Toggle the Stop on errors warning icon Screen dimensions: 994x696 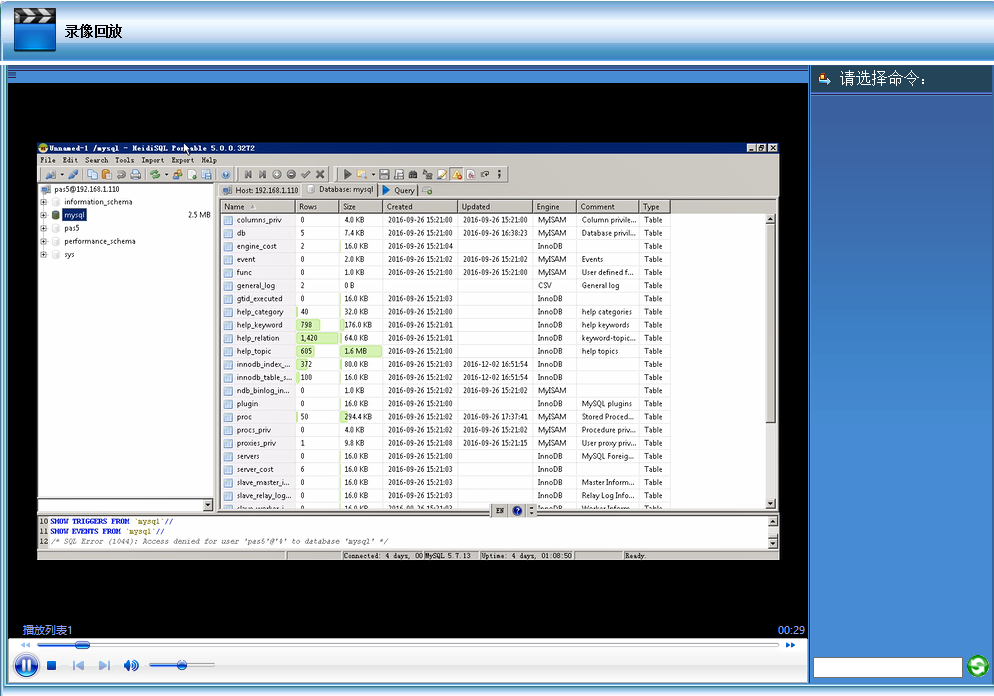[456, 174]
